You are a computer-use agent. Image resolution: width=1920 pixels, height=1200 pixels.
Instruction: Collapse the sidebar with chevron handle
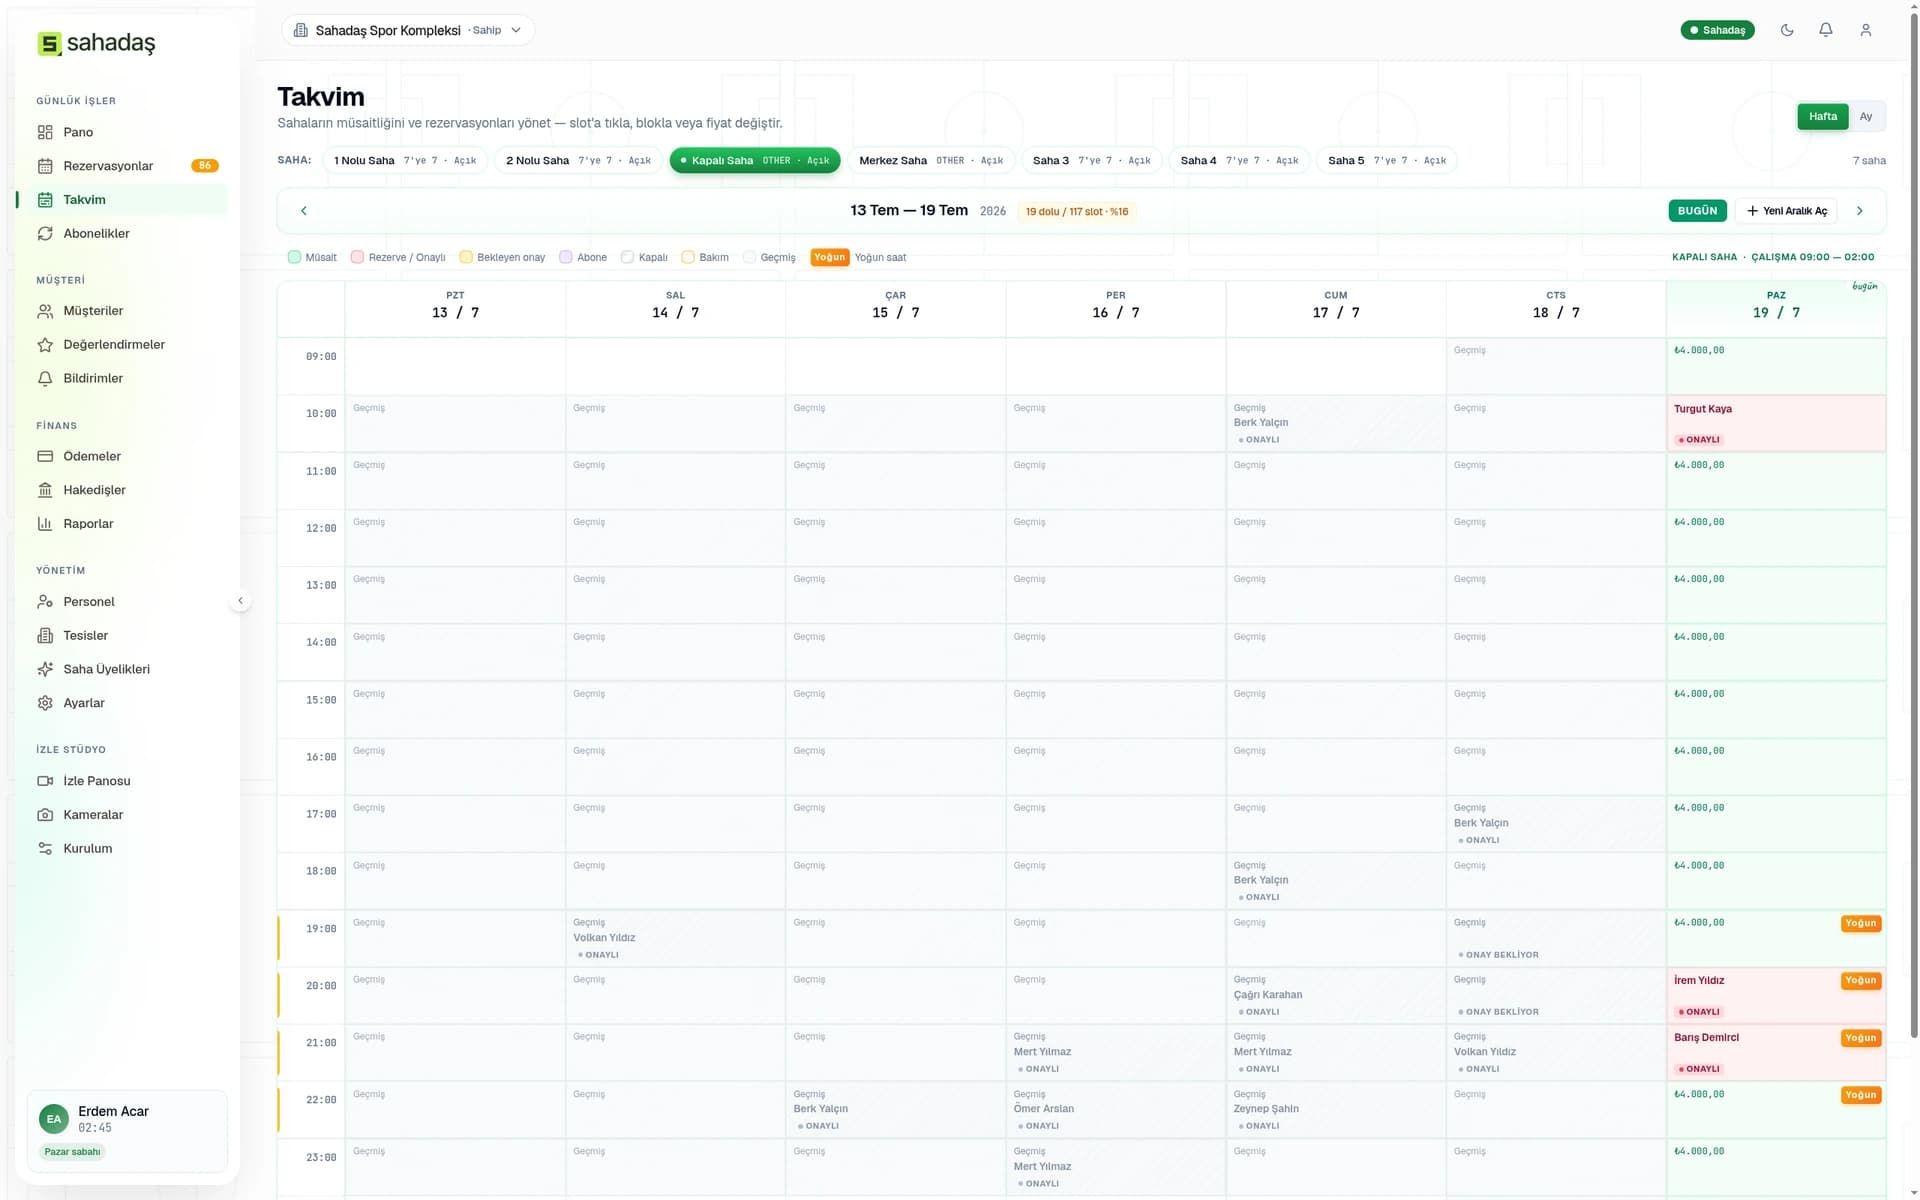tap(240, 601)
